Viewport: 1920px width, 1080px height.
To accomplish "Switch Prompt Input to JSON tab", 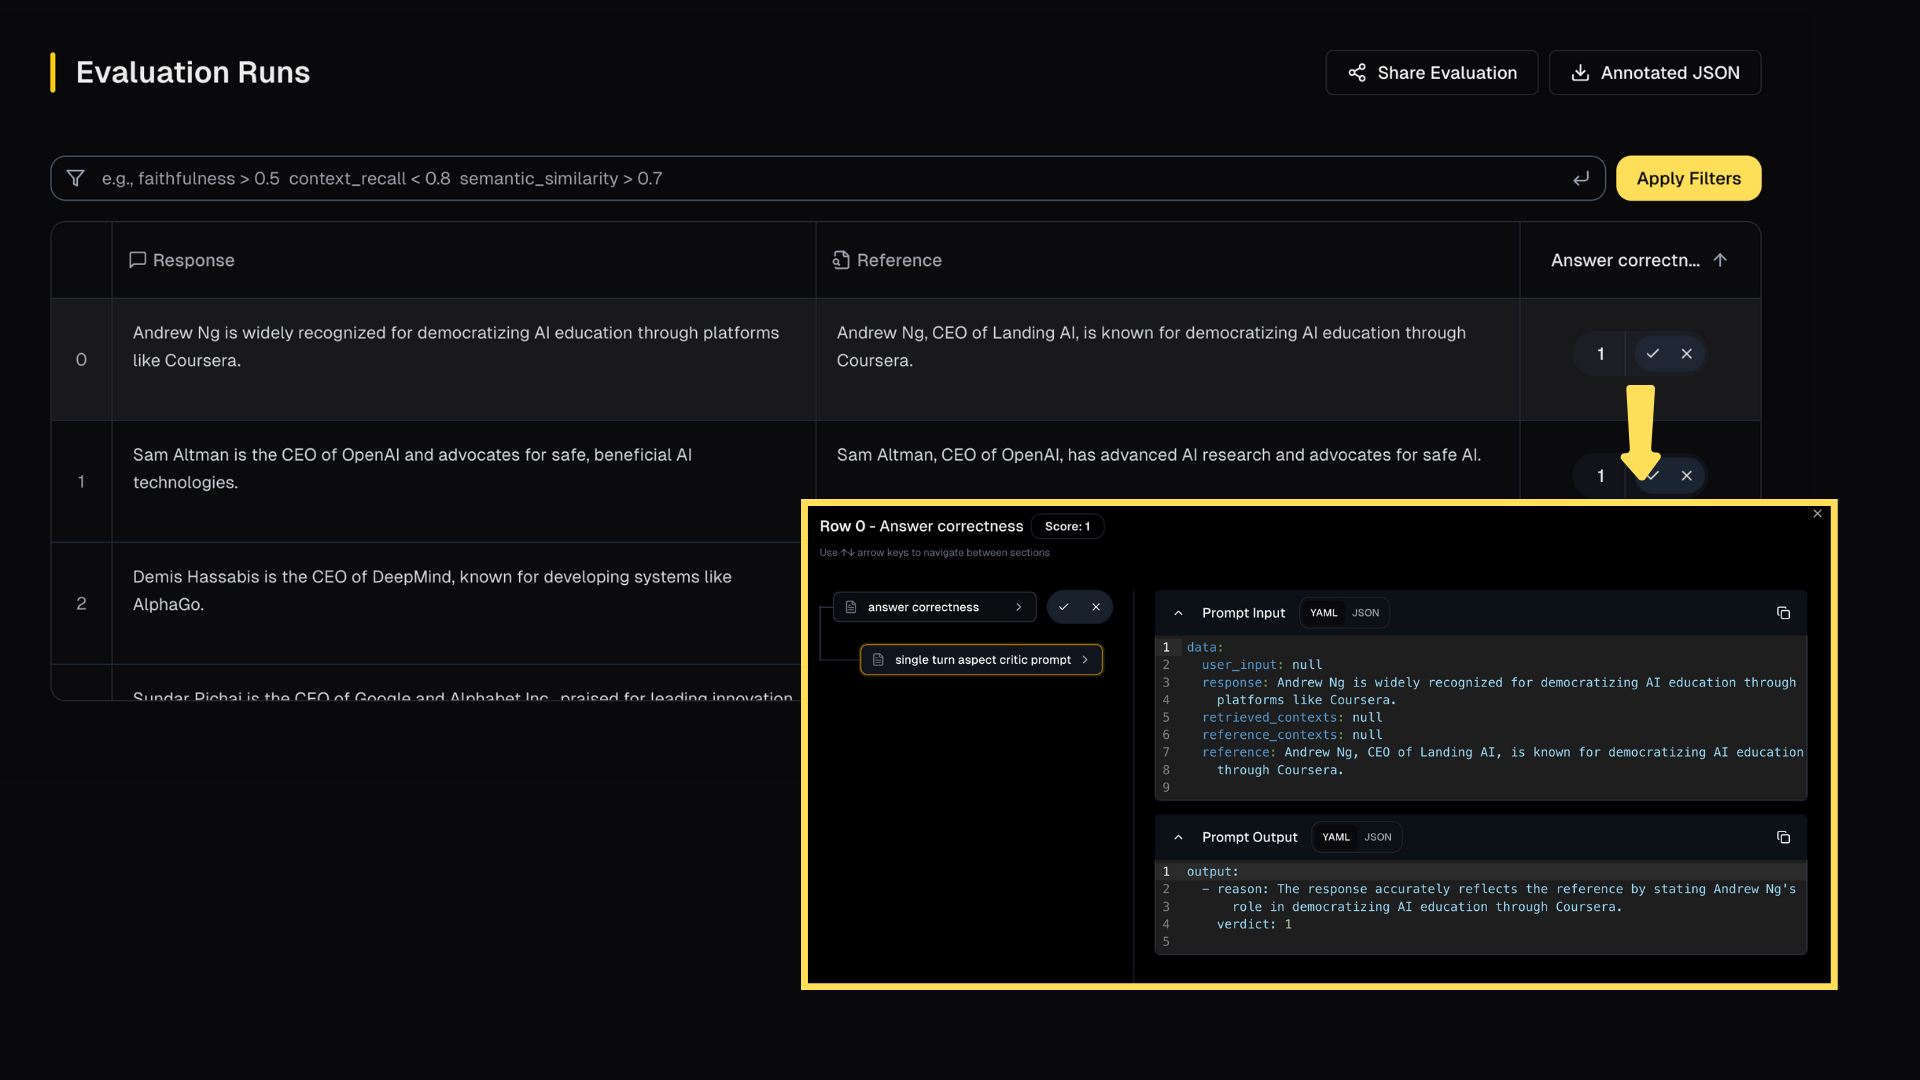I will pyautogui.click(x=1365, y=613).
